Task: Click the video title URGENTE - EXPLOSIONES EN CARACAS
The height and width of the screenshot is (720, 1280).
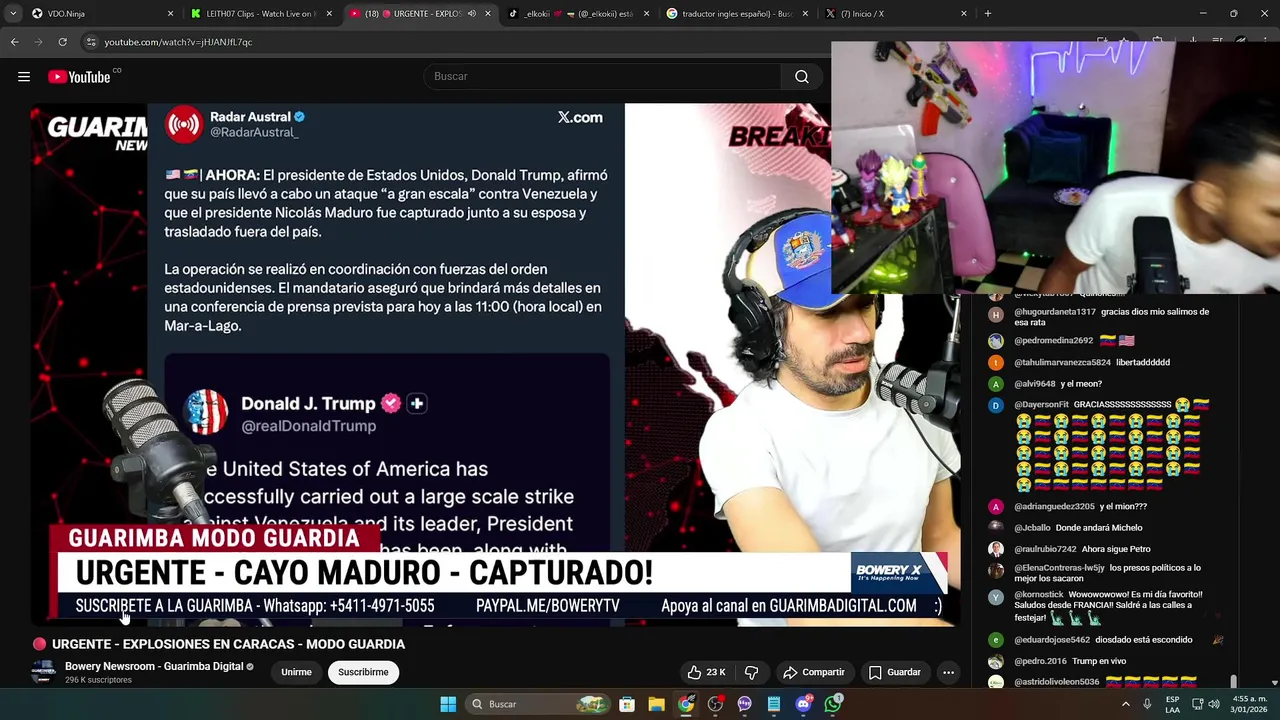Action: [x=228, y=644]
